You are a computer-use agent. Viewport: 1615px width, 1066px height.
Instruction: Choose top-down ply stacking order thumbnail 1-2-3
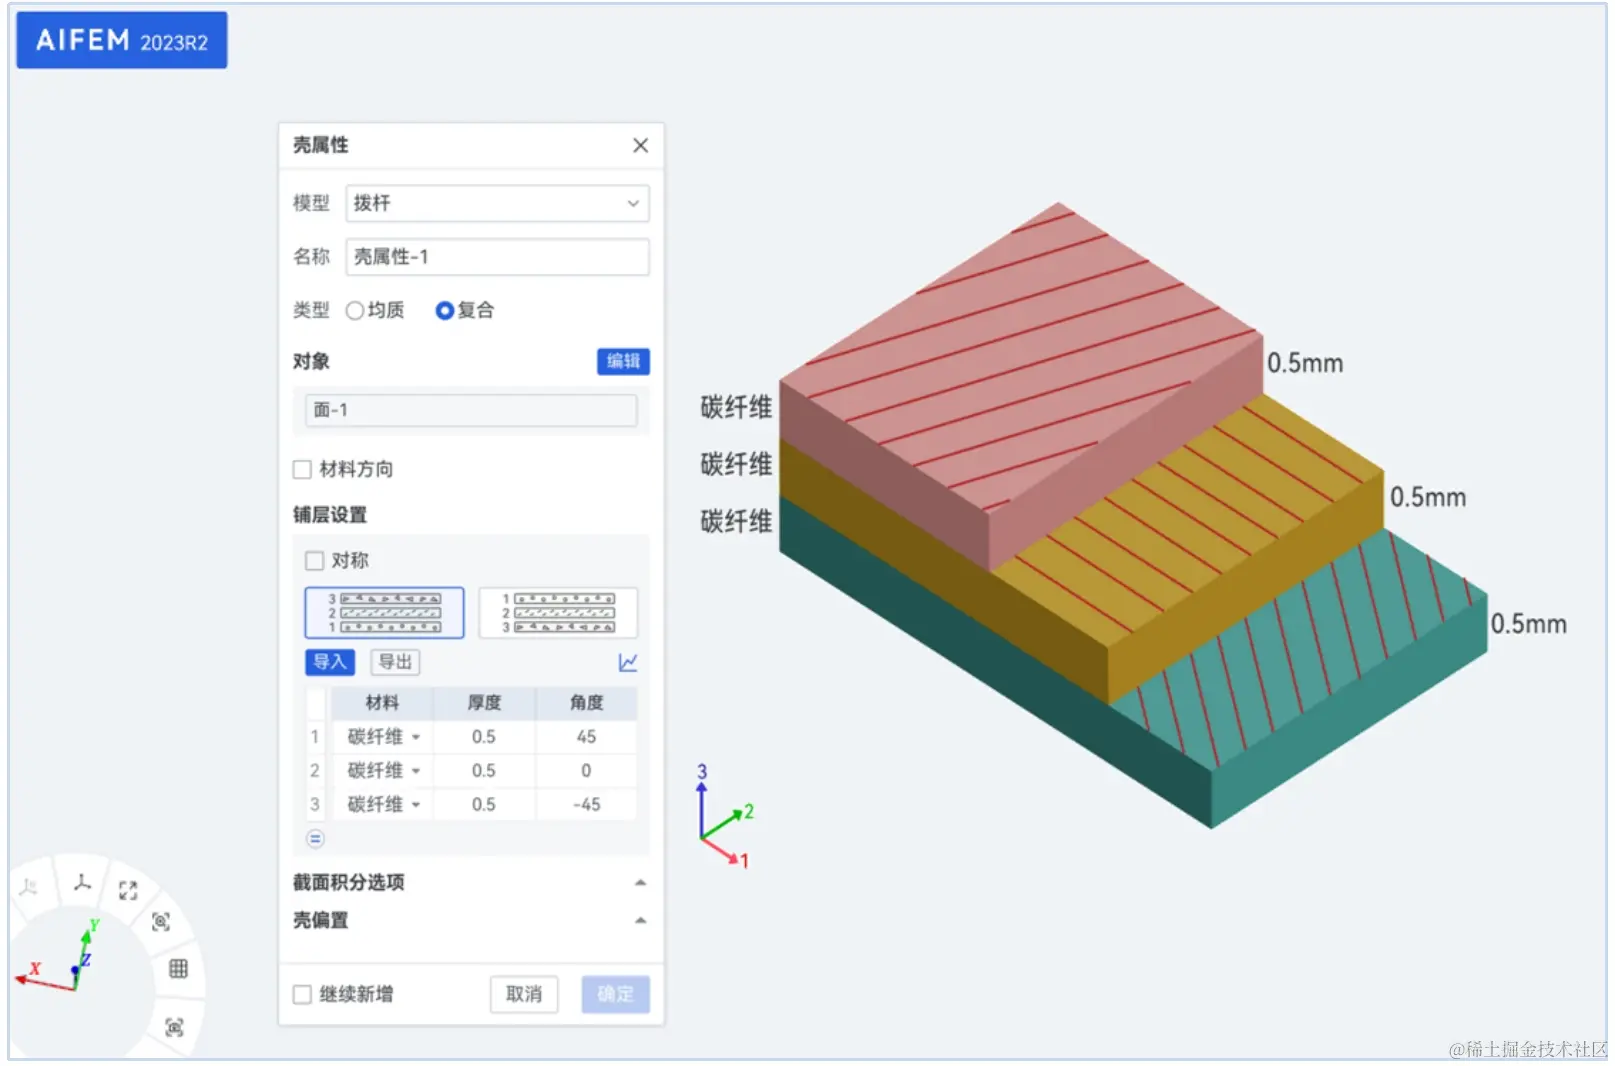(x=558, y=612)
